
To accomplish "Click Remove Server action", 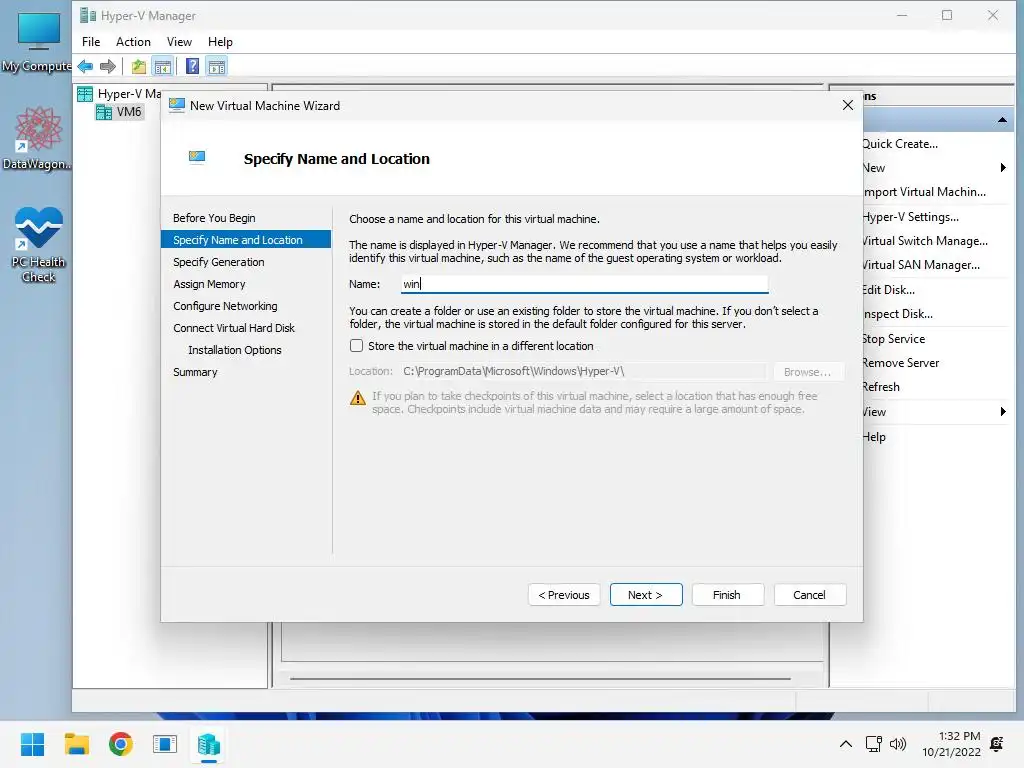I will [x=901, y=363].
